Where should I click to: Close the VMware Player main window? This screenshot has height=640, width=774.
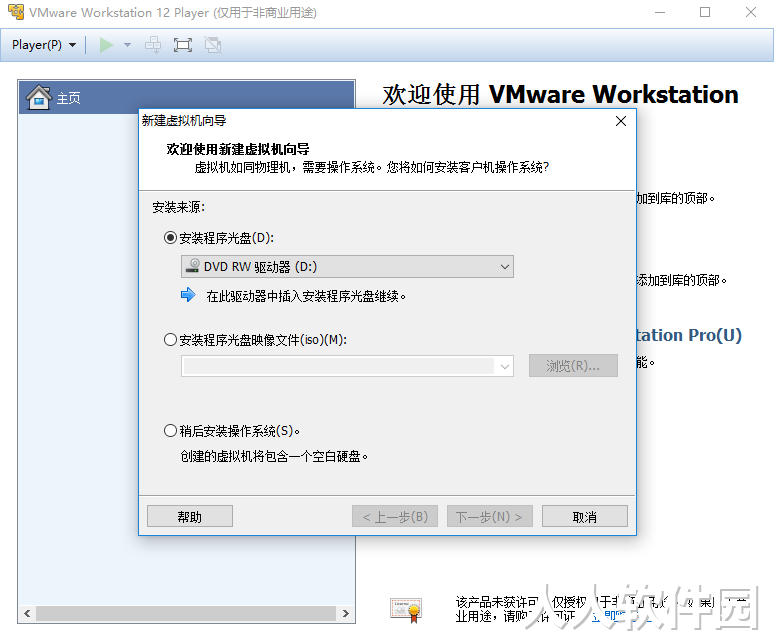coord(751,12)
